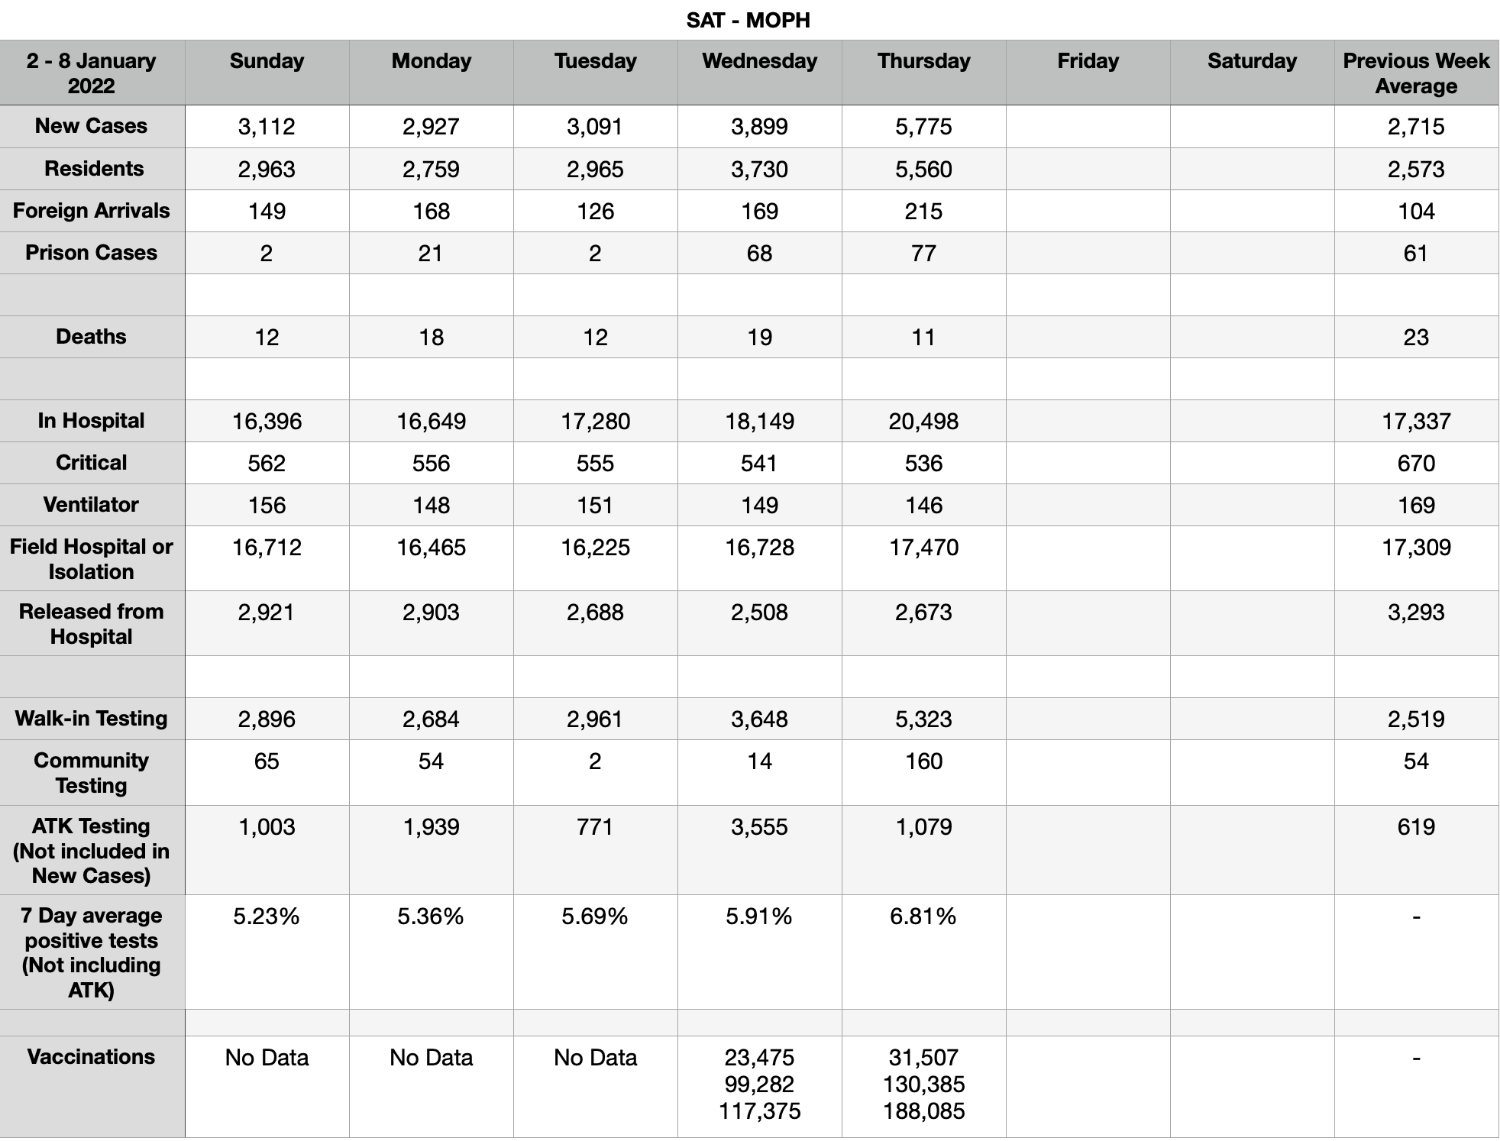Select the 2 - 8 January 2022 cell
This screenshot has height=1141, width=1500.
click(x=92, y=73)
